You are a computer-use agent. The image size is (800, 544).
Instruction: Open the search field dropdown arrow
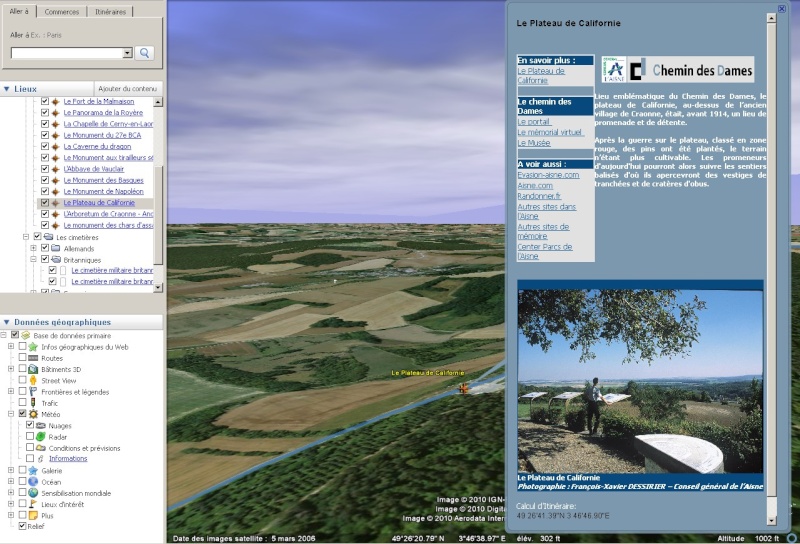click(128, 53)
